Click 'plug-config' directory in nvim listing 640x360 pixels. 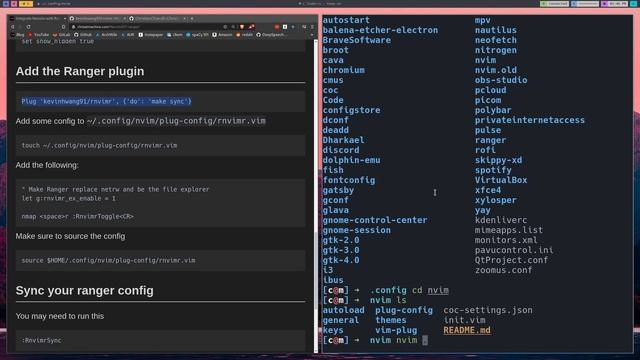pos(404,310)
